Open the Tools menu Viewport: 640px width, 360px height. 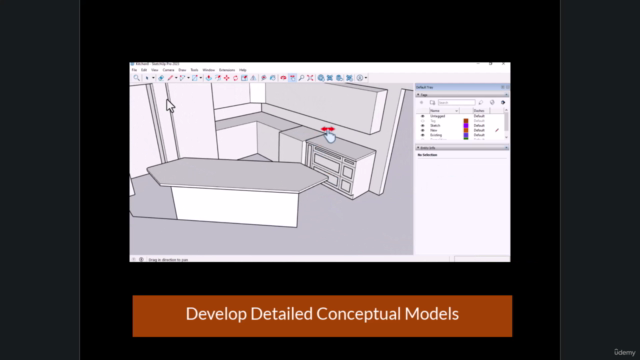tap(194, 70)
